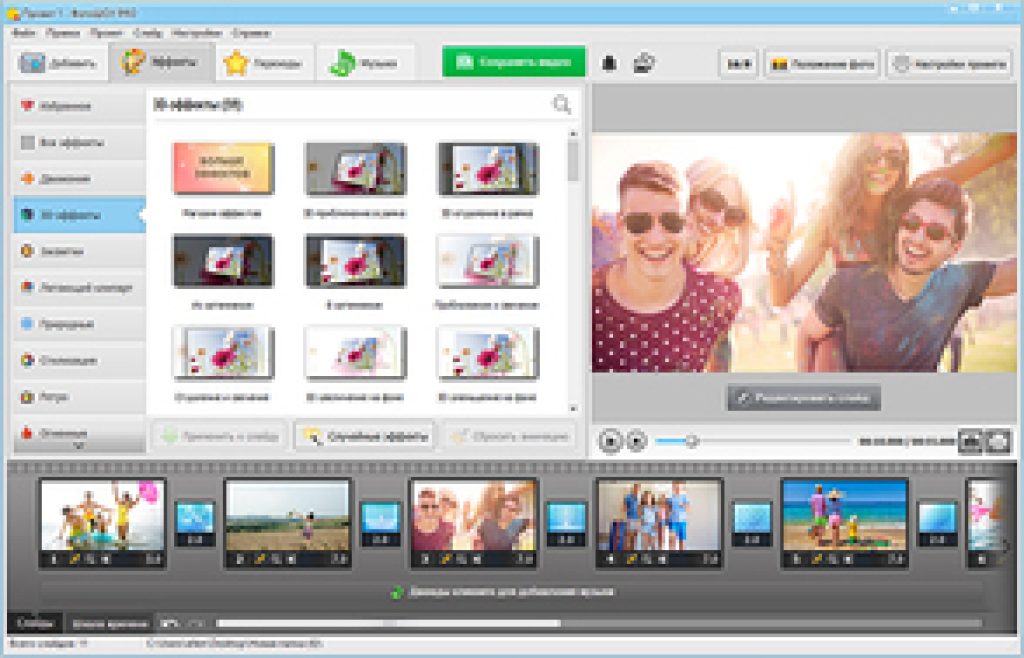
Task: Click Редактировать слайд under the preview
Action: [804, 398]
